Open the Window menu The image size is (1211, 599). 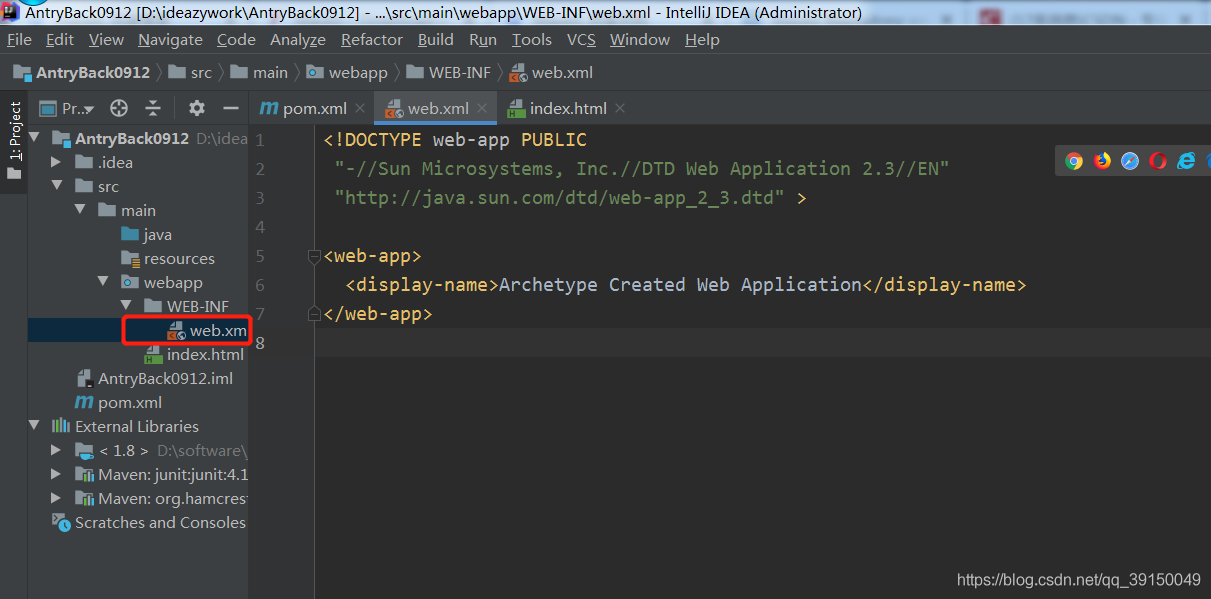point(640,39)
